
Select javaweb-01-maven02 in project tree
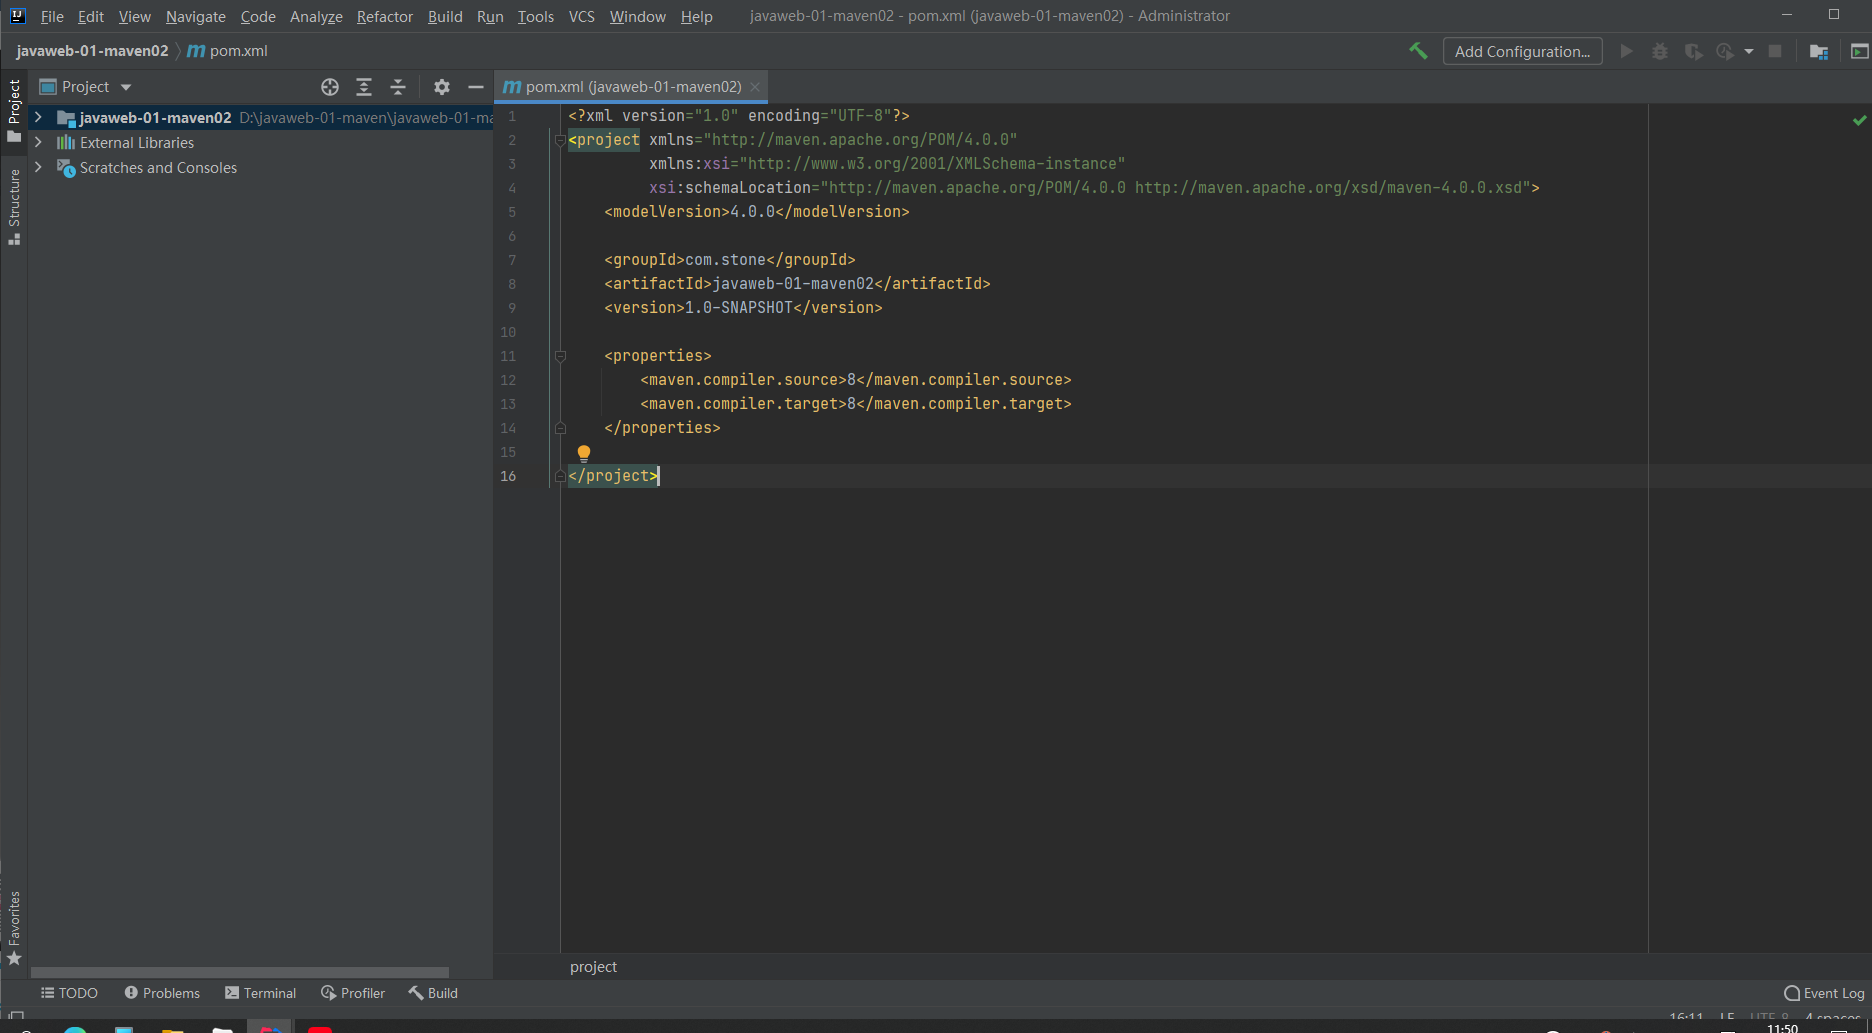(x=155, y=117)
